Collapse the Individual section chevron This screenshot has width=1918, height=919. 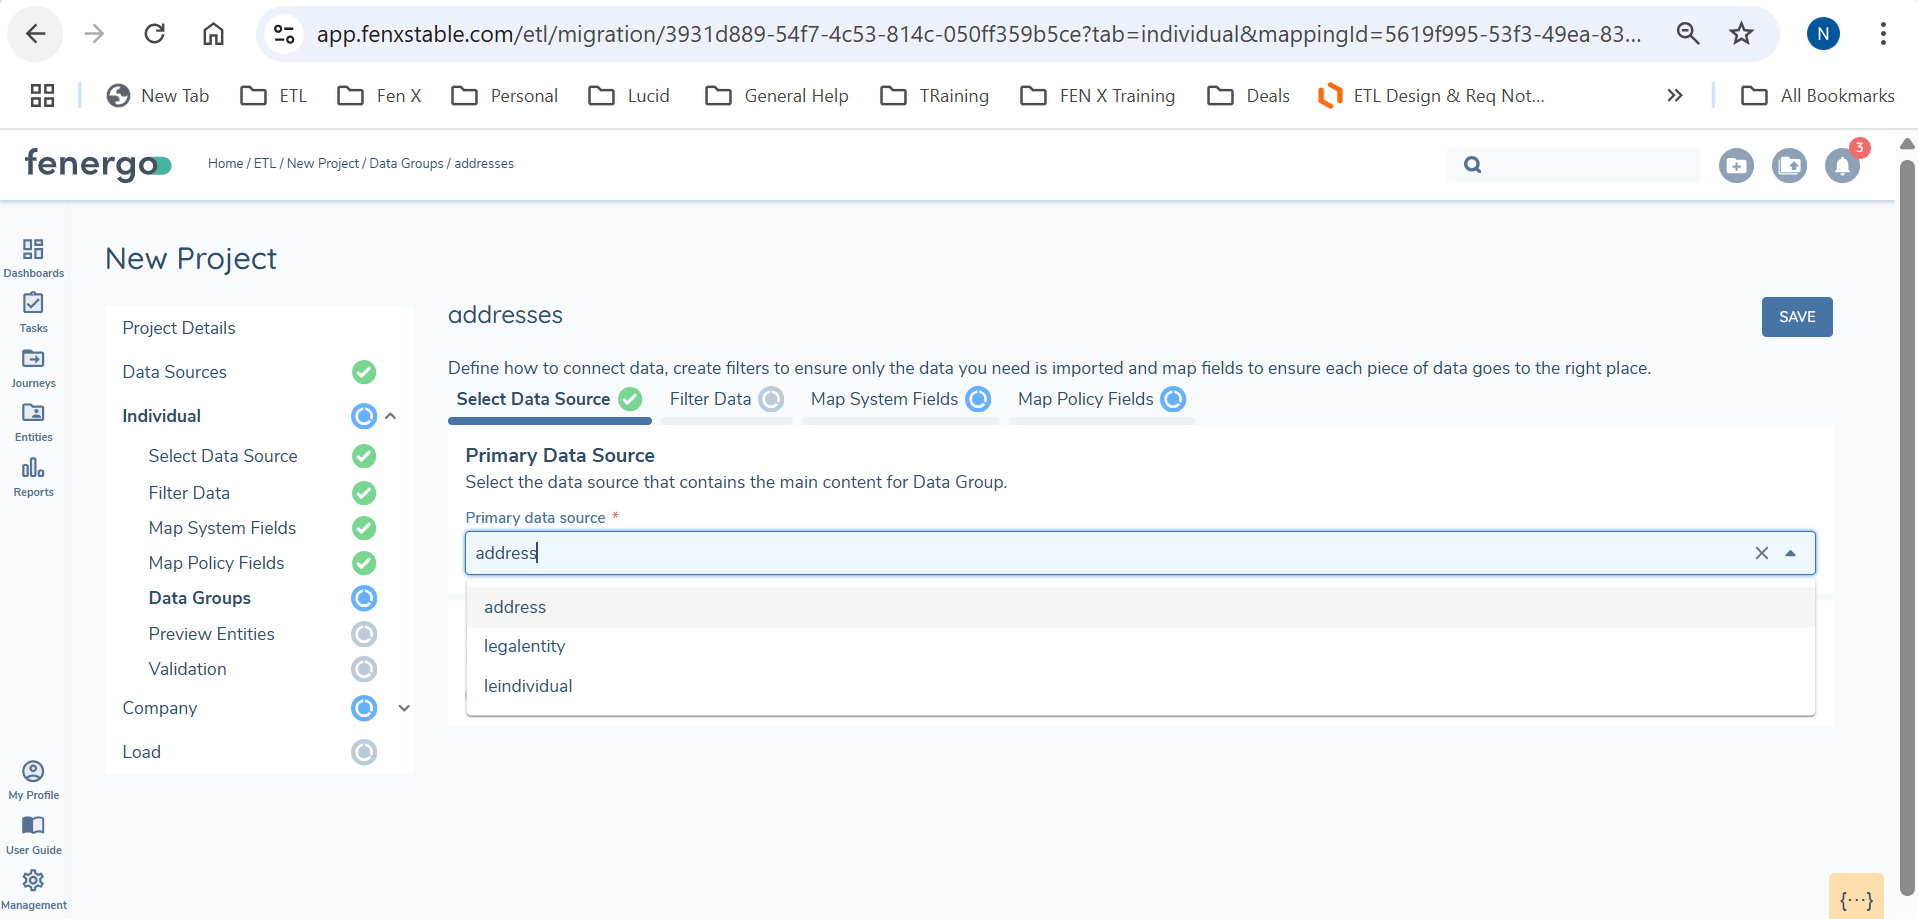click(x=391, y=416)
